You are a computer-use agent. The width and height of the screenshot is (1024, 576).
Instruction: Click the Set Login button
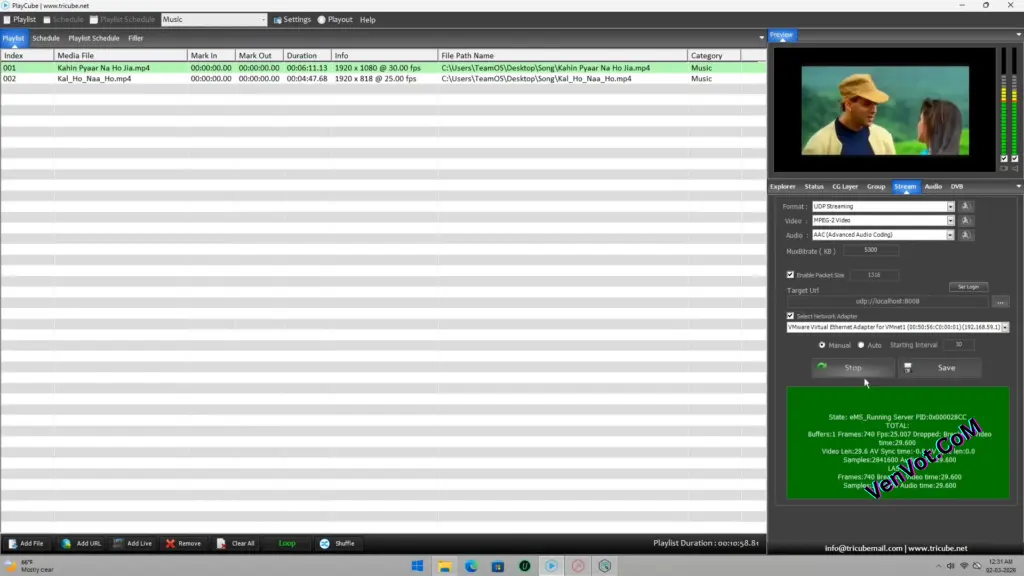pyautogui.click(x=968, y=287)
